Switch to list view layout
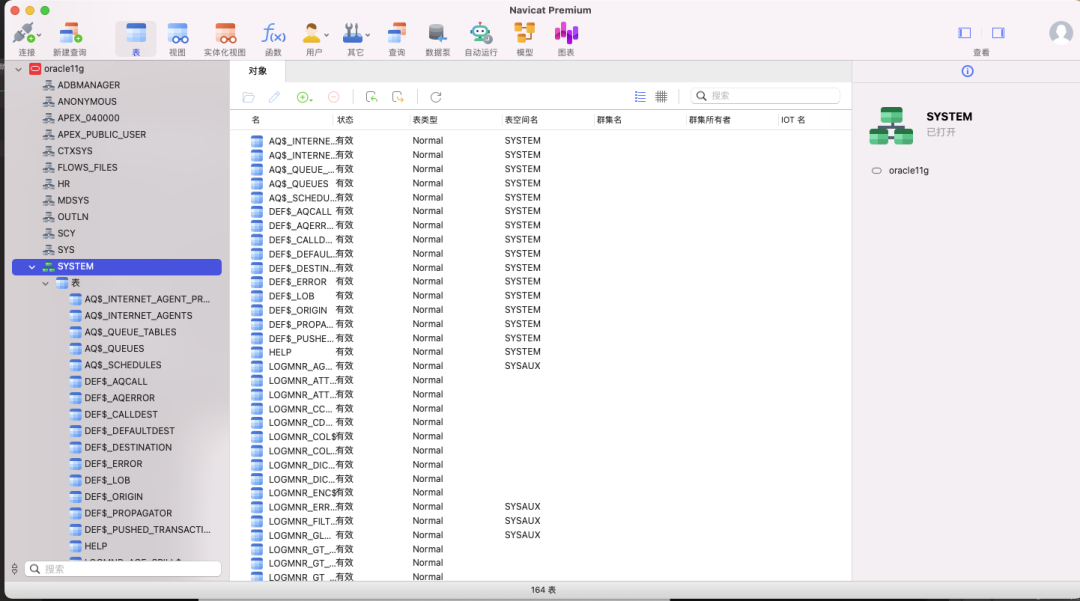 click(640, 96)
